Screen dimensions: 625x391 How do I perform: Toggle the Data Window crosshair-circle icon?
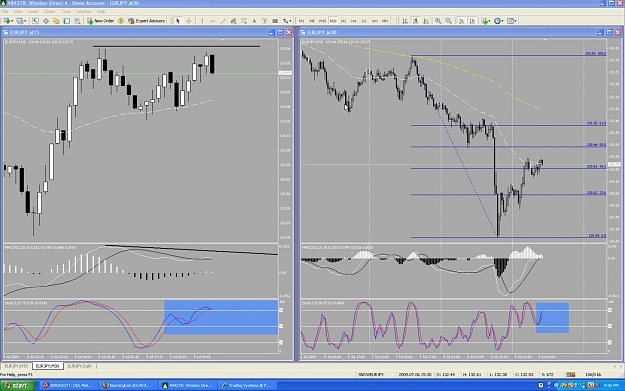(x=46, y=21)
